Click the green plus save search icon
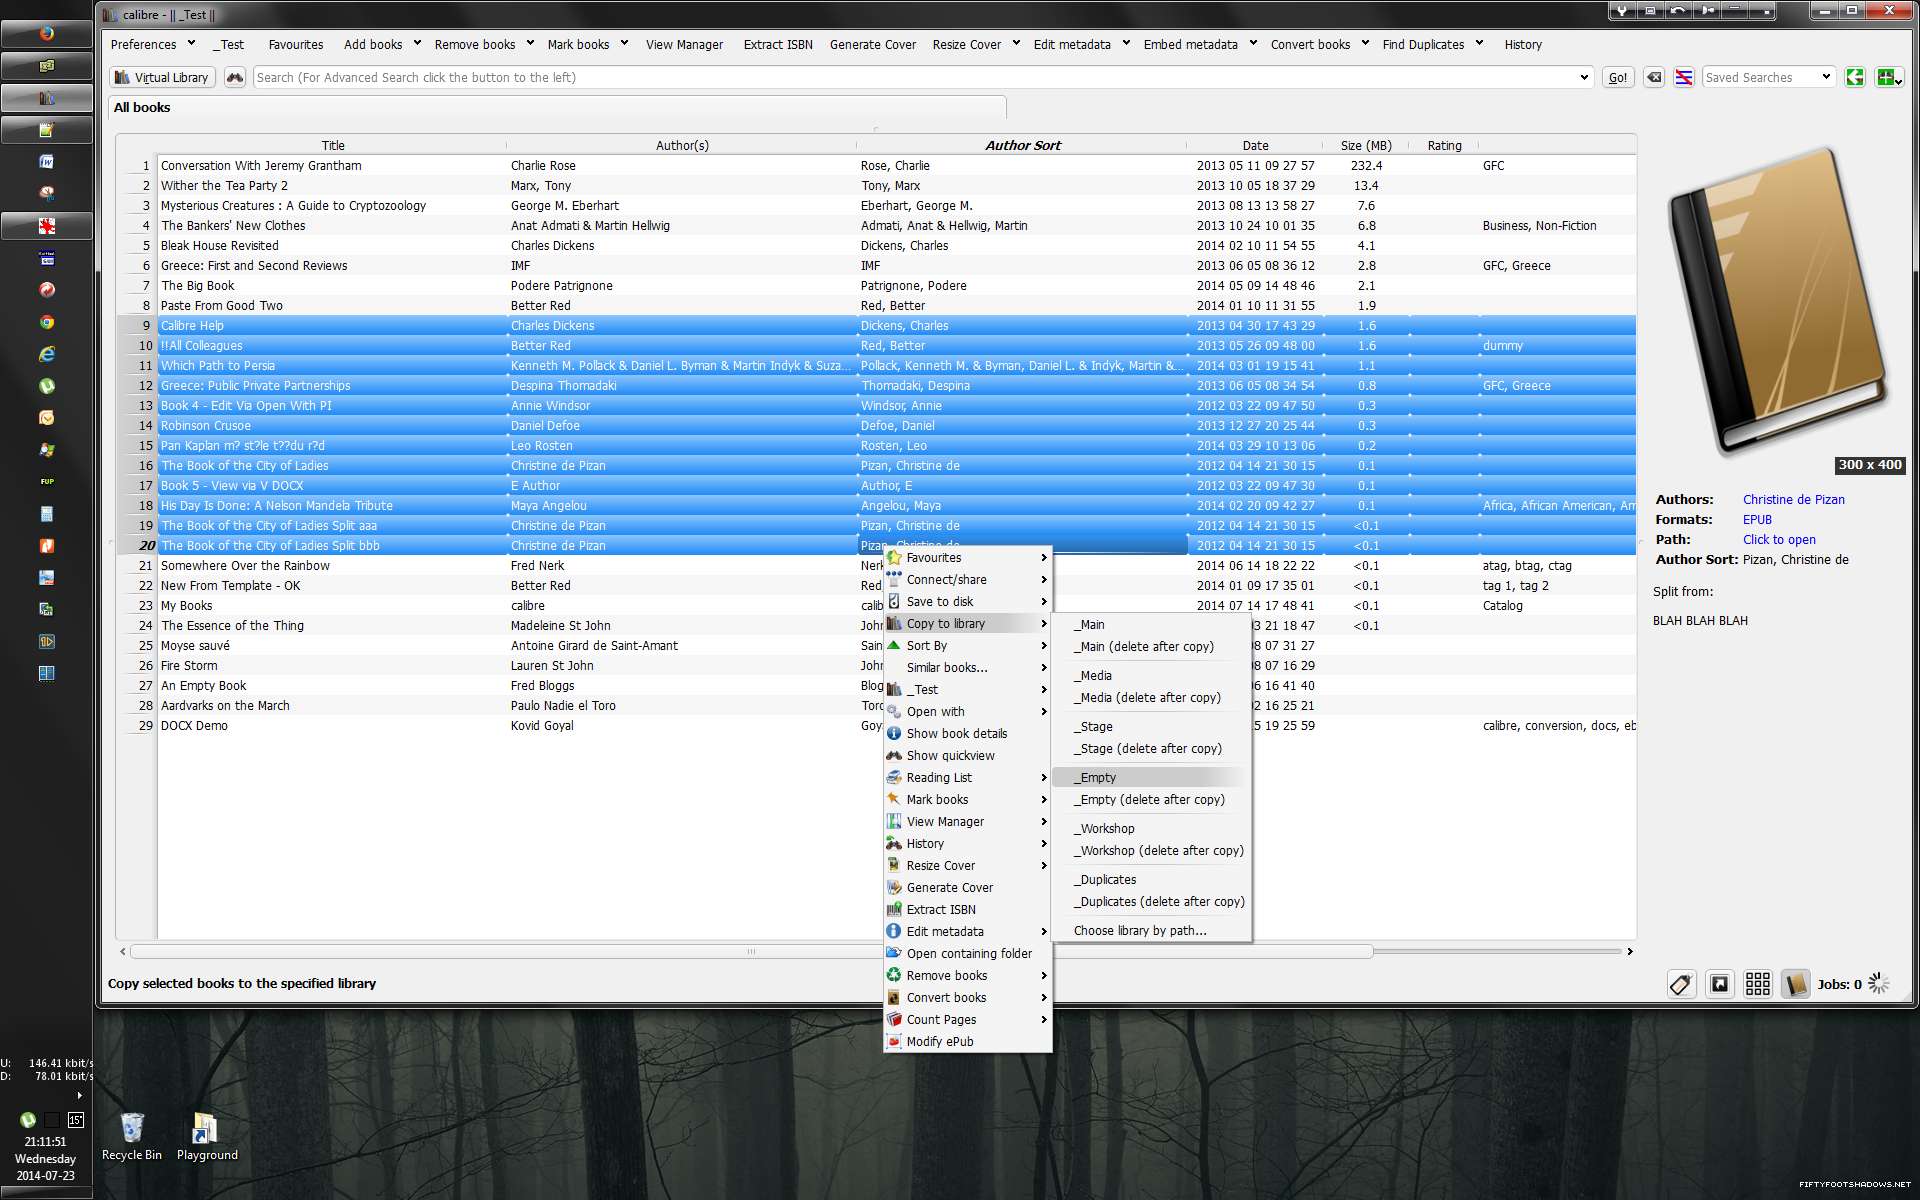The width and height of the screenshot is (1920, 1200). pyautogui.click(x=1888, y=77)
